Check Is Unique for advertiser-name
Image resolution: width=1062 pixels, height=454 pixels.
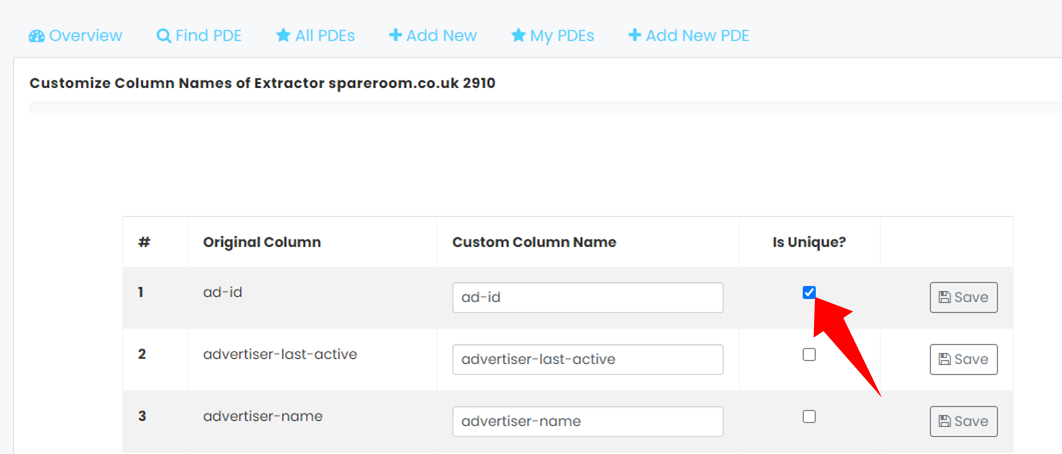(809, 416)
